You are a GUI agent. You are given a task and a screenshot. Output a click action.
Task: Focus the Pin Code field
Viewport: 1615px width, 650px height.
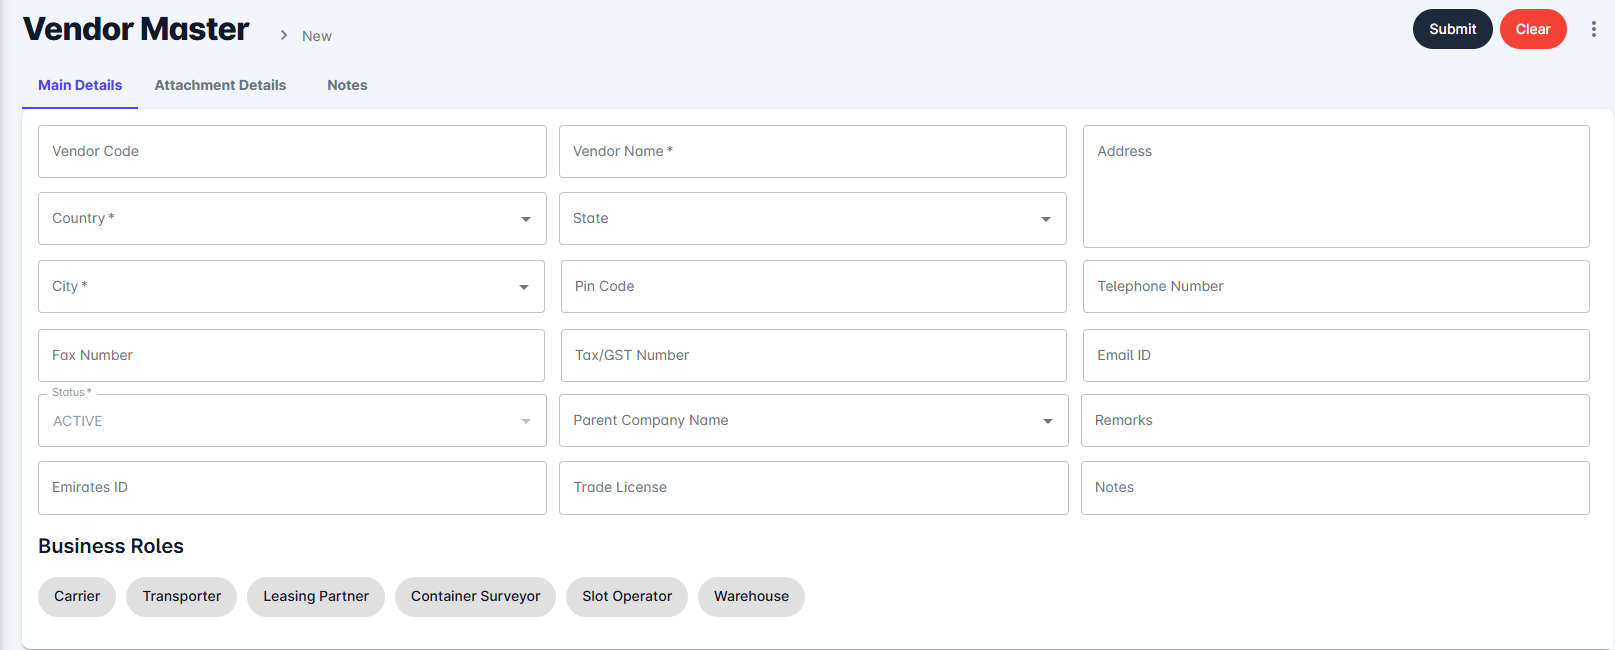(814, 286)
